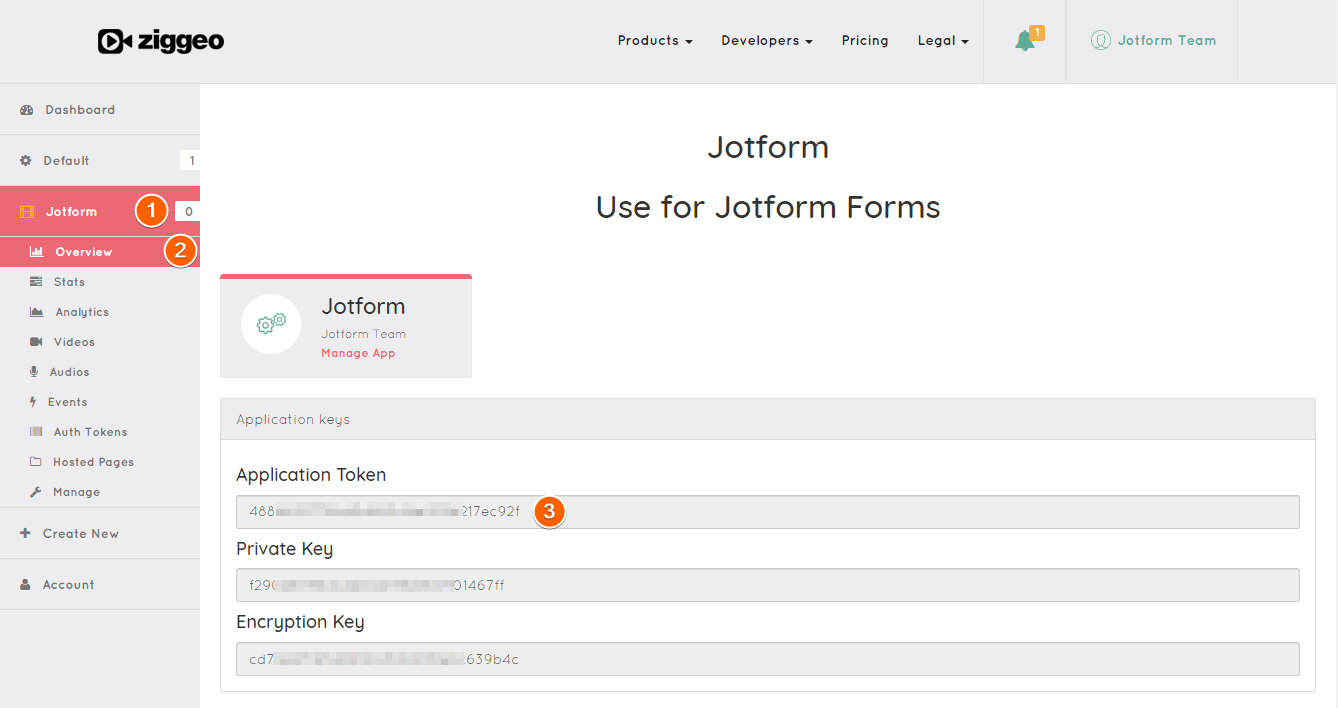Open Stats in the sidebar

69,282
